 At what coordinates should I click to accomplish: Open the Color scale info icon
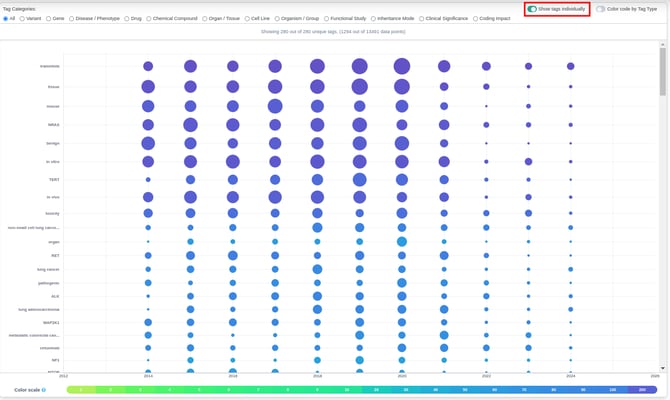click(x=44, y=390)
